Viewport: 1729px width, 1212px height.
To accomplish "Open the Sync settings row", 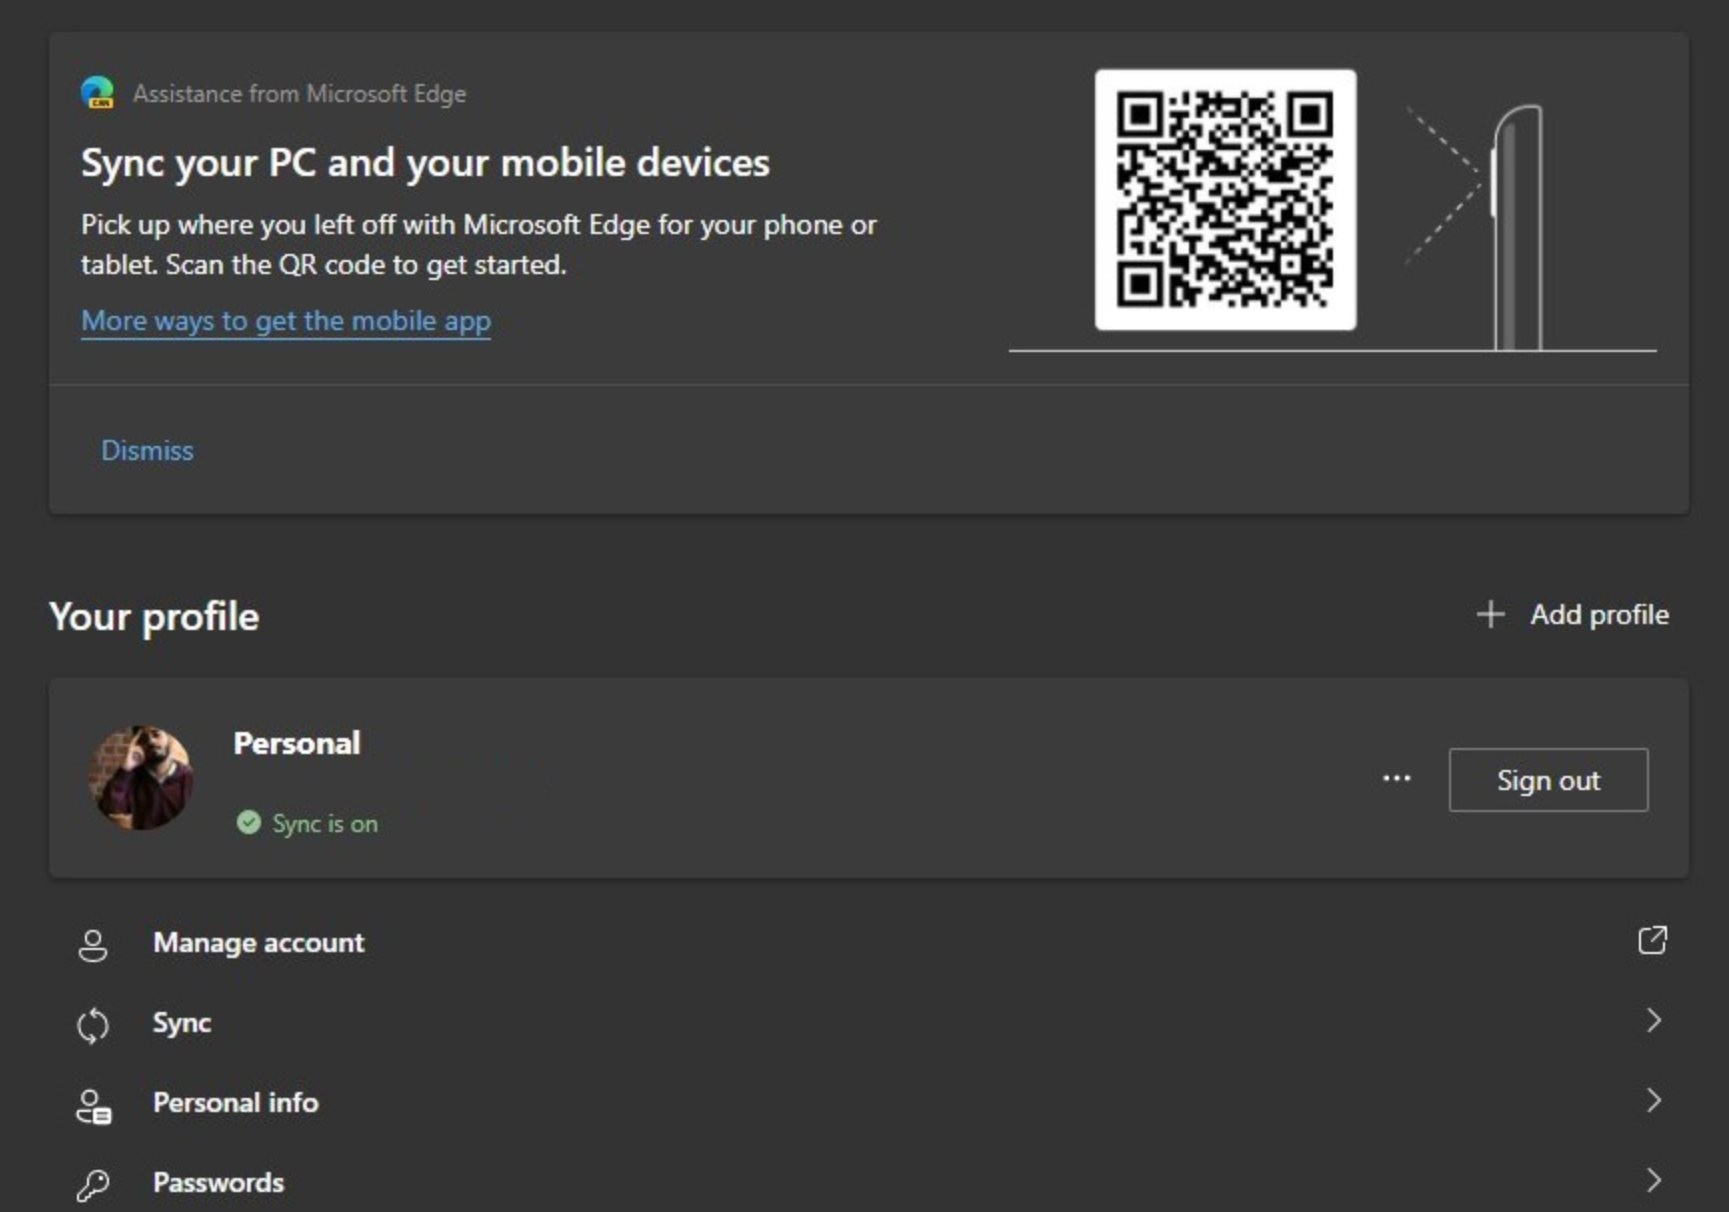I will (x=869, y=1022).
